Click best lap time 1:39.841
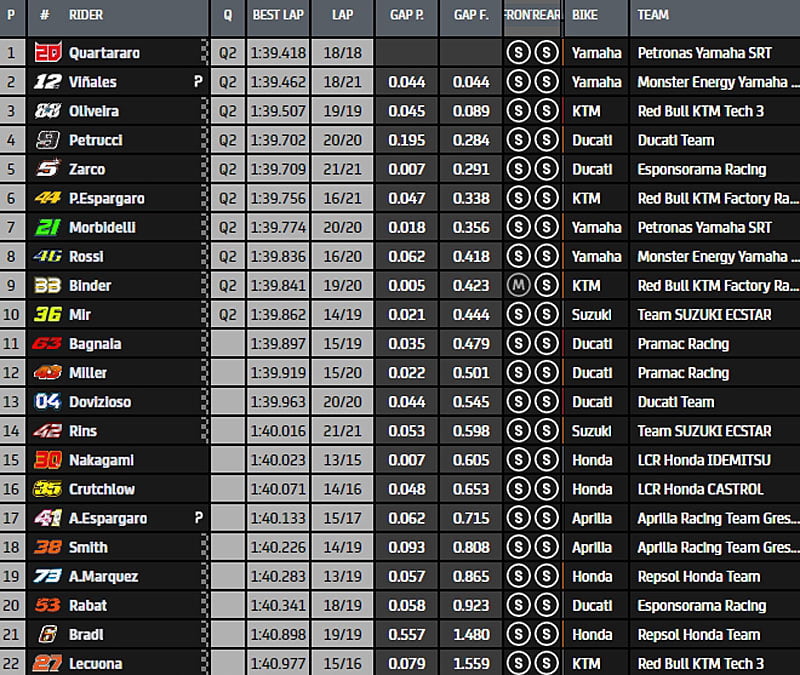This screenshot has height=675, width=800. pos(278,285)
